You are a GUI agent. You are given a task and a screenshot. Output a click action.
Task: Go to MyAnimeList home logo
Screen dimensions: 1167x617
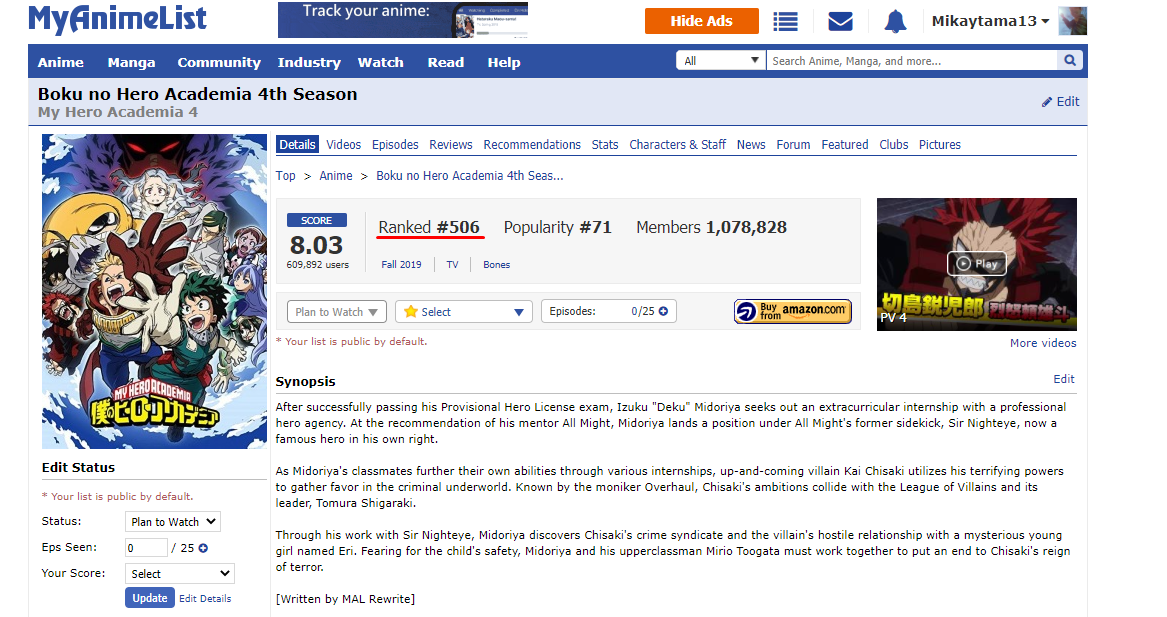(118, 20)
